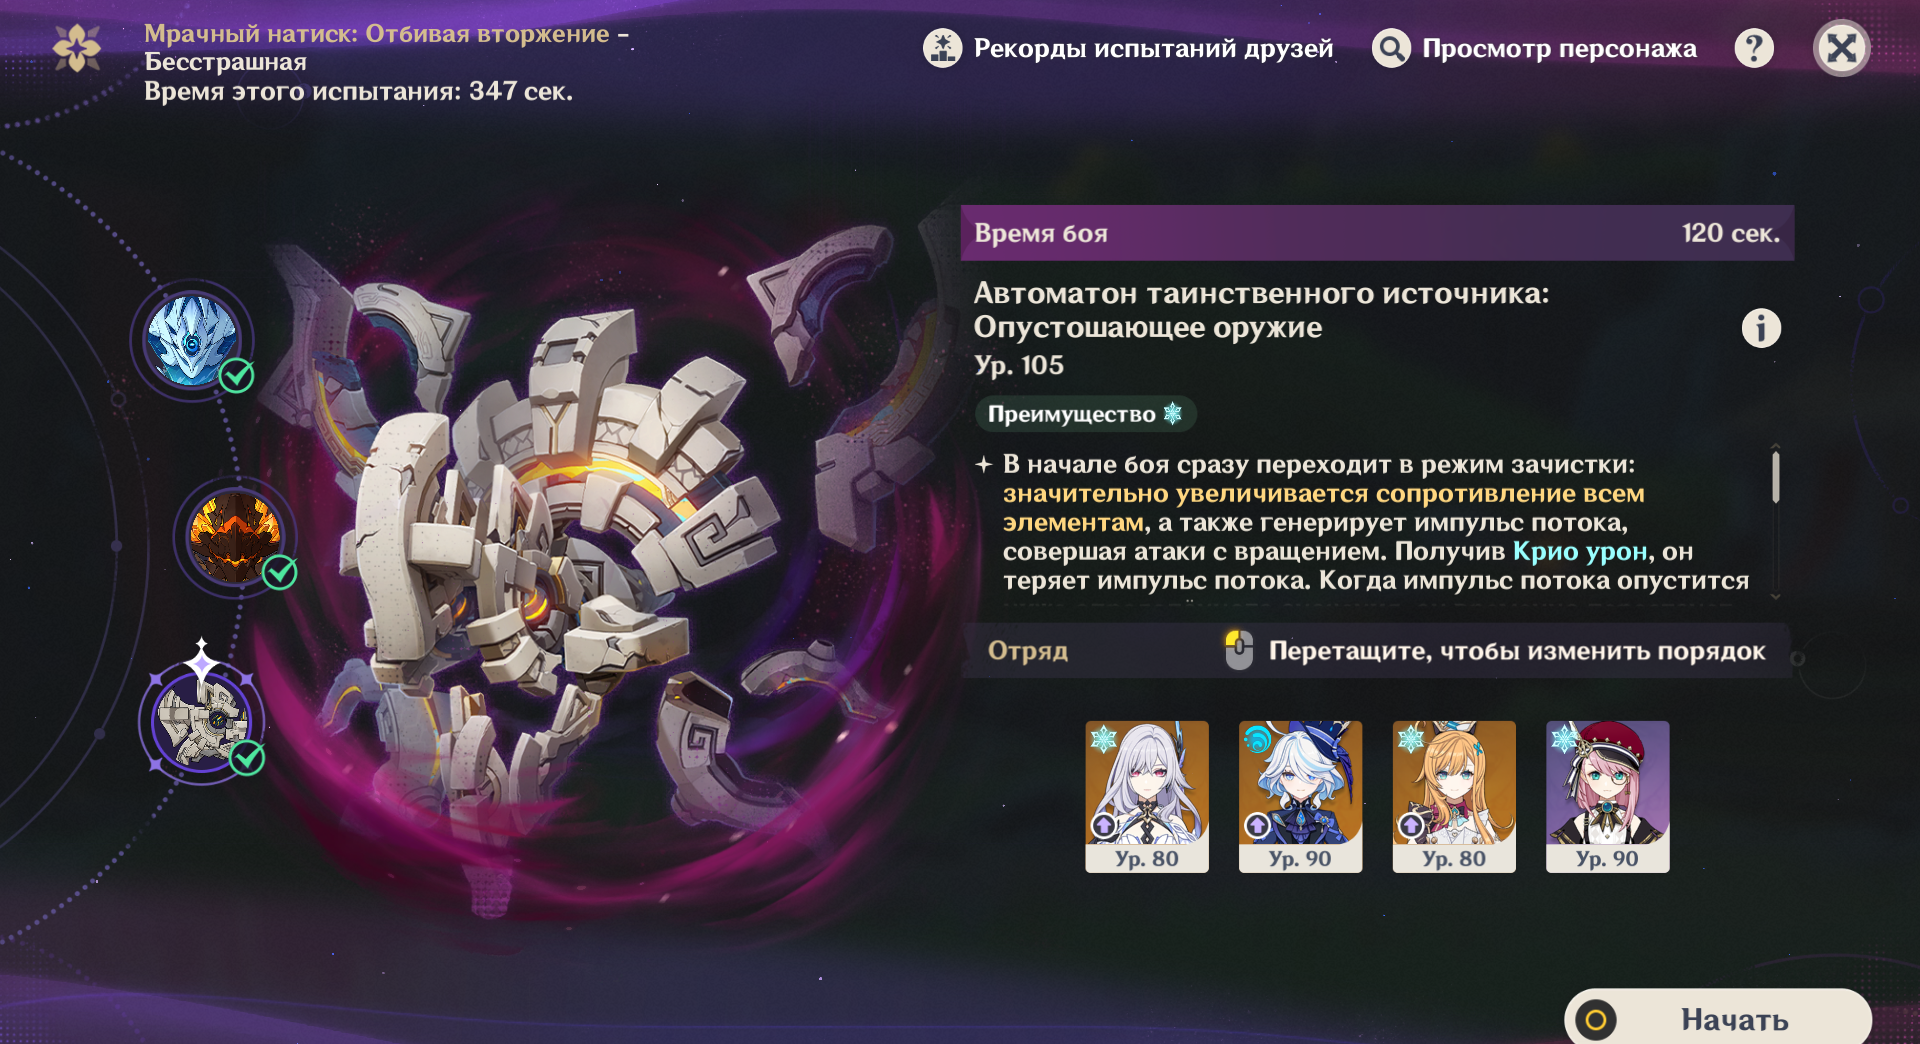Image resolution: width=1920 pixels, height=1044 pixels.
Task: Toggle the first stage green checkmark
Action: tap(237, 376)
